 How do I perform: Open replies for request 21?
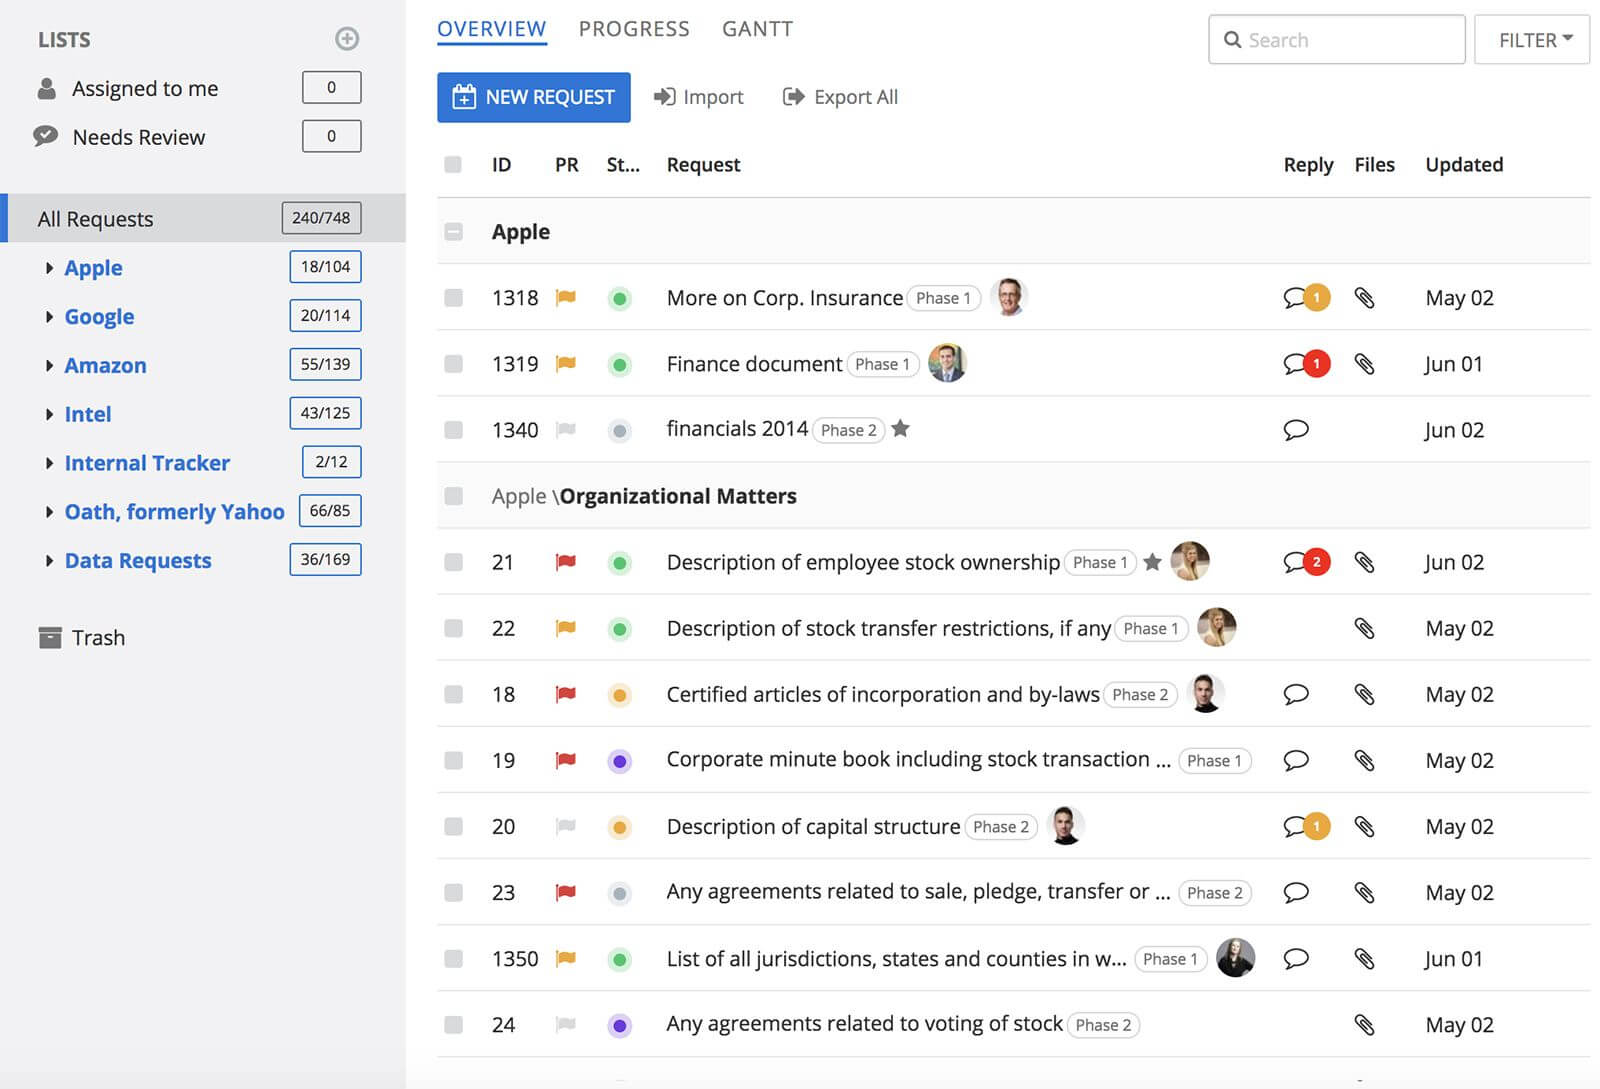tap(1306, 562)
